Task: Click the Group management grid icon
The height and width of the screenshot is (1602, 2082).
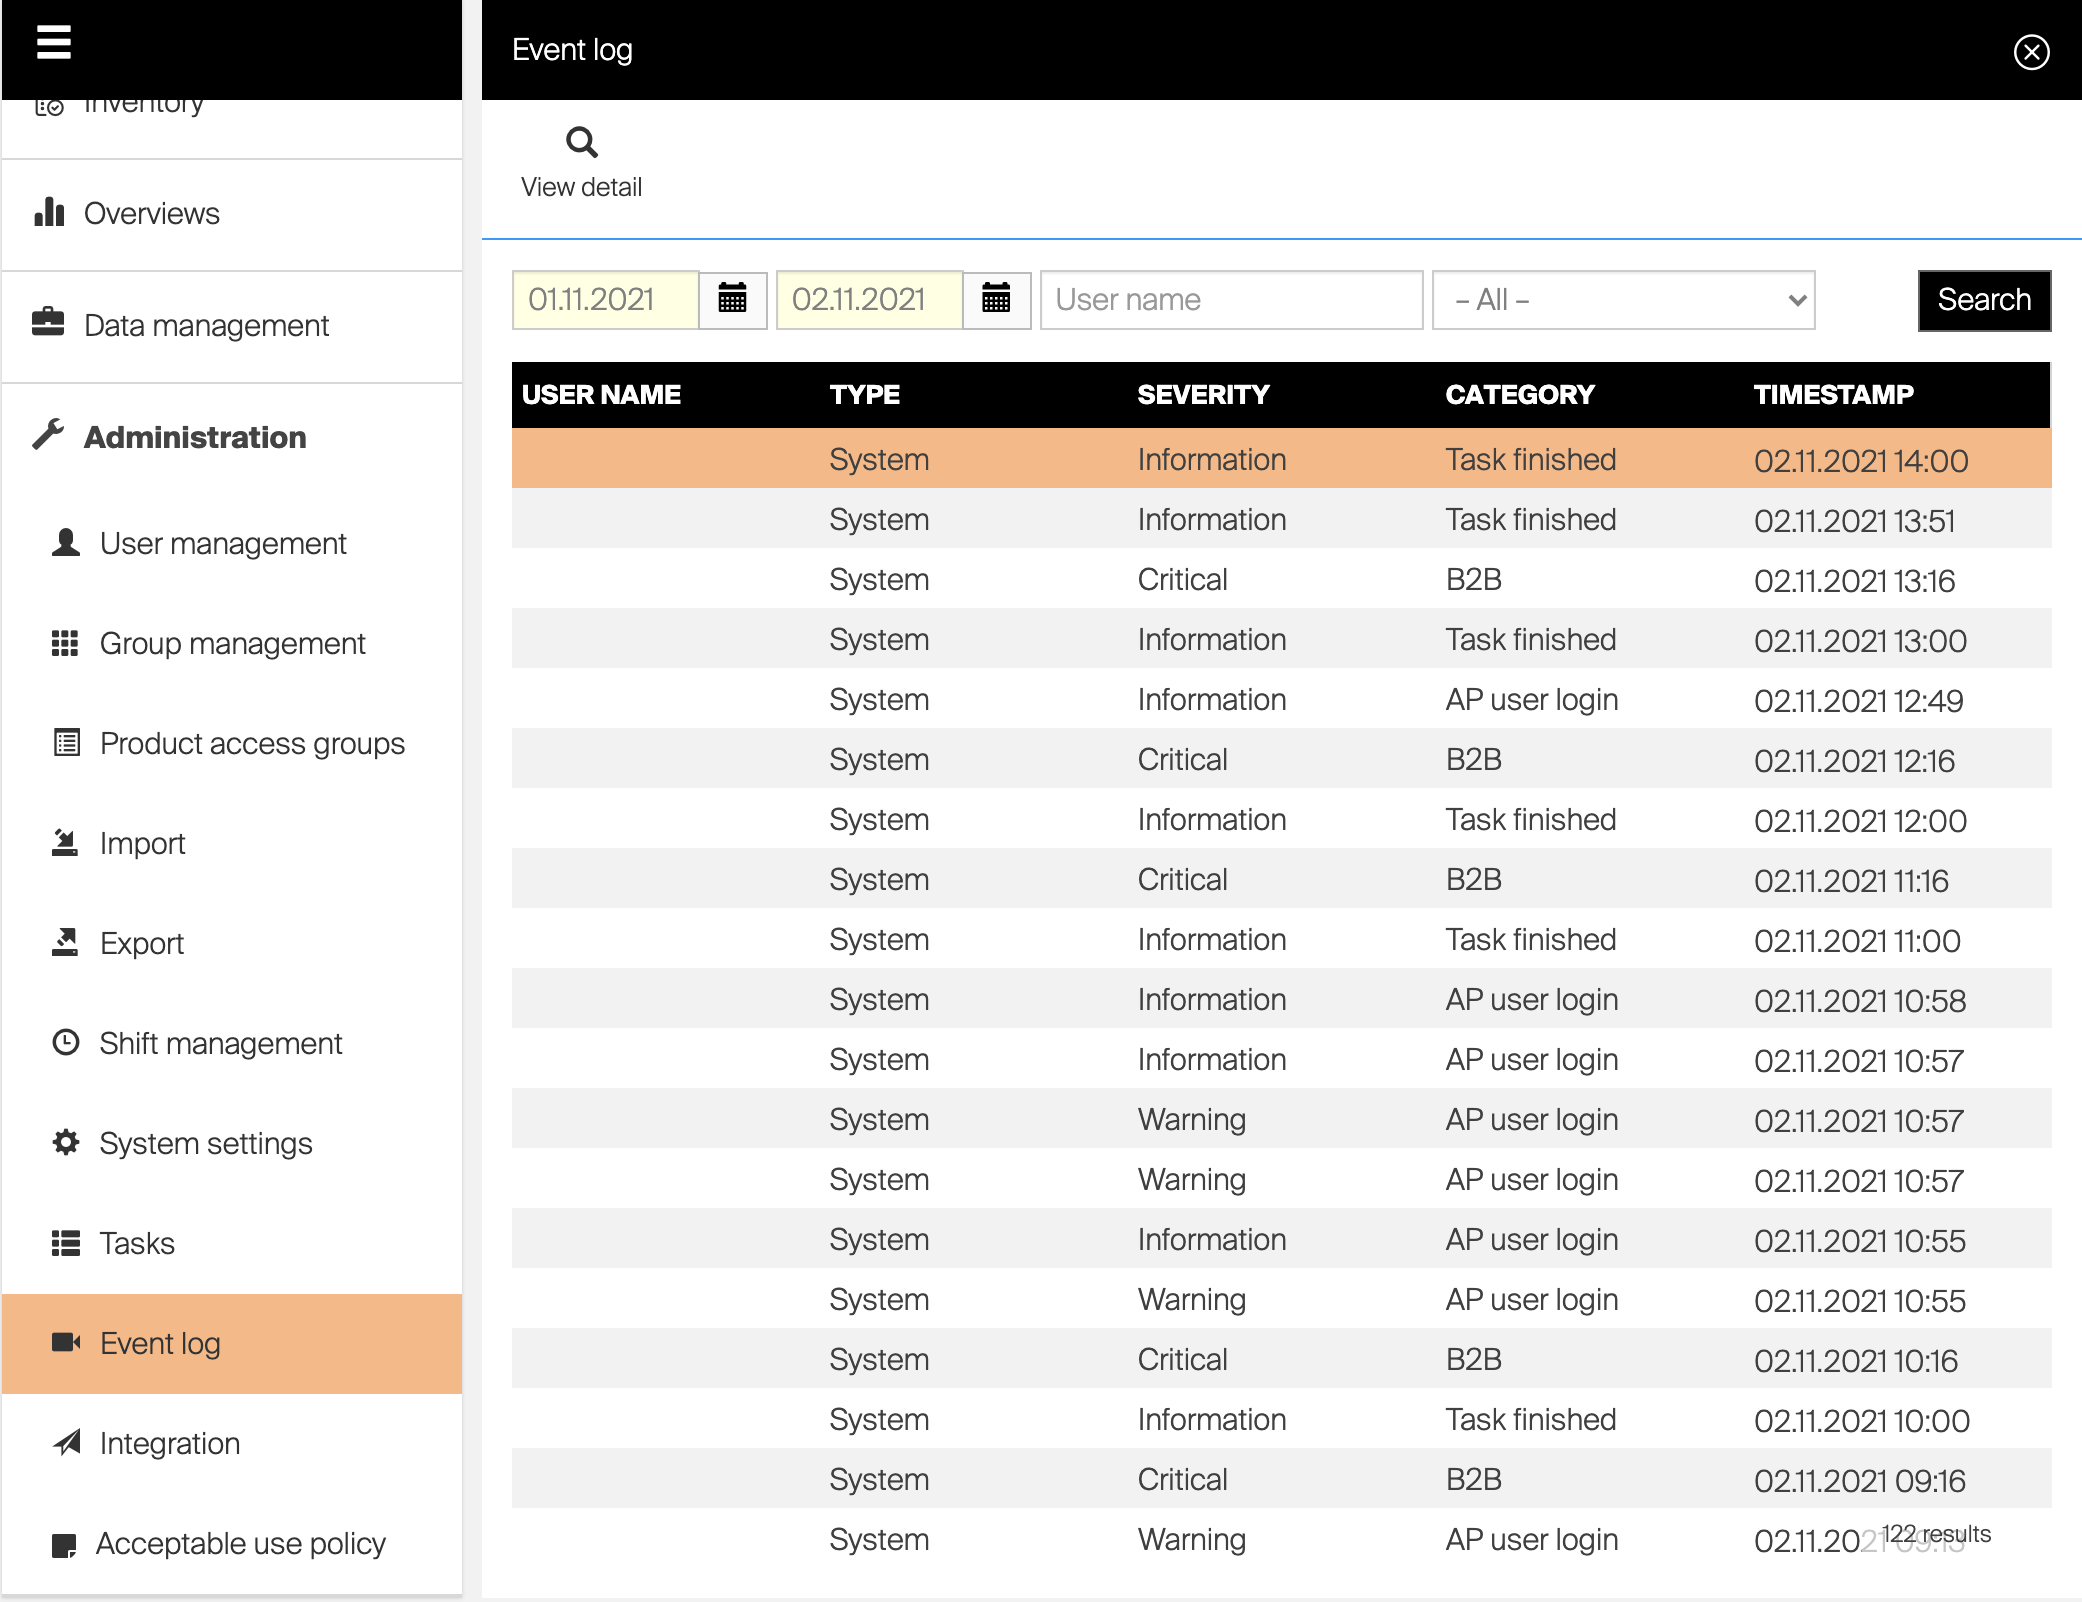Action: click(65, 643)
